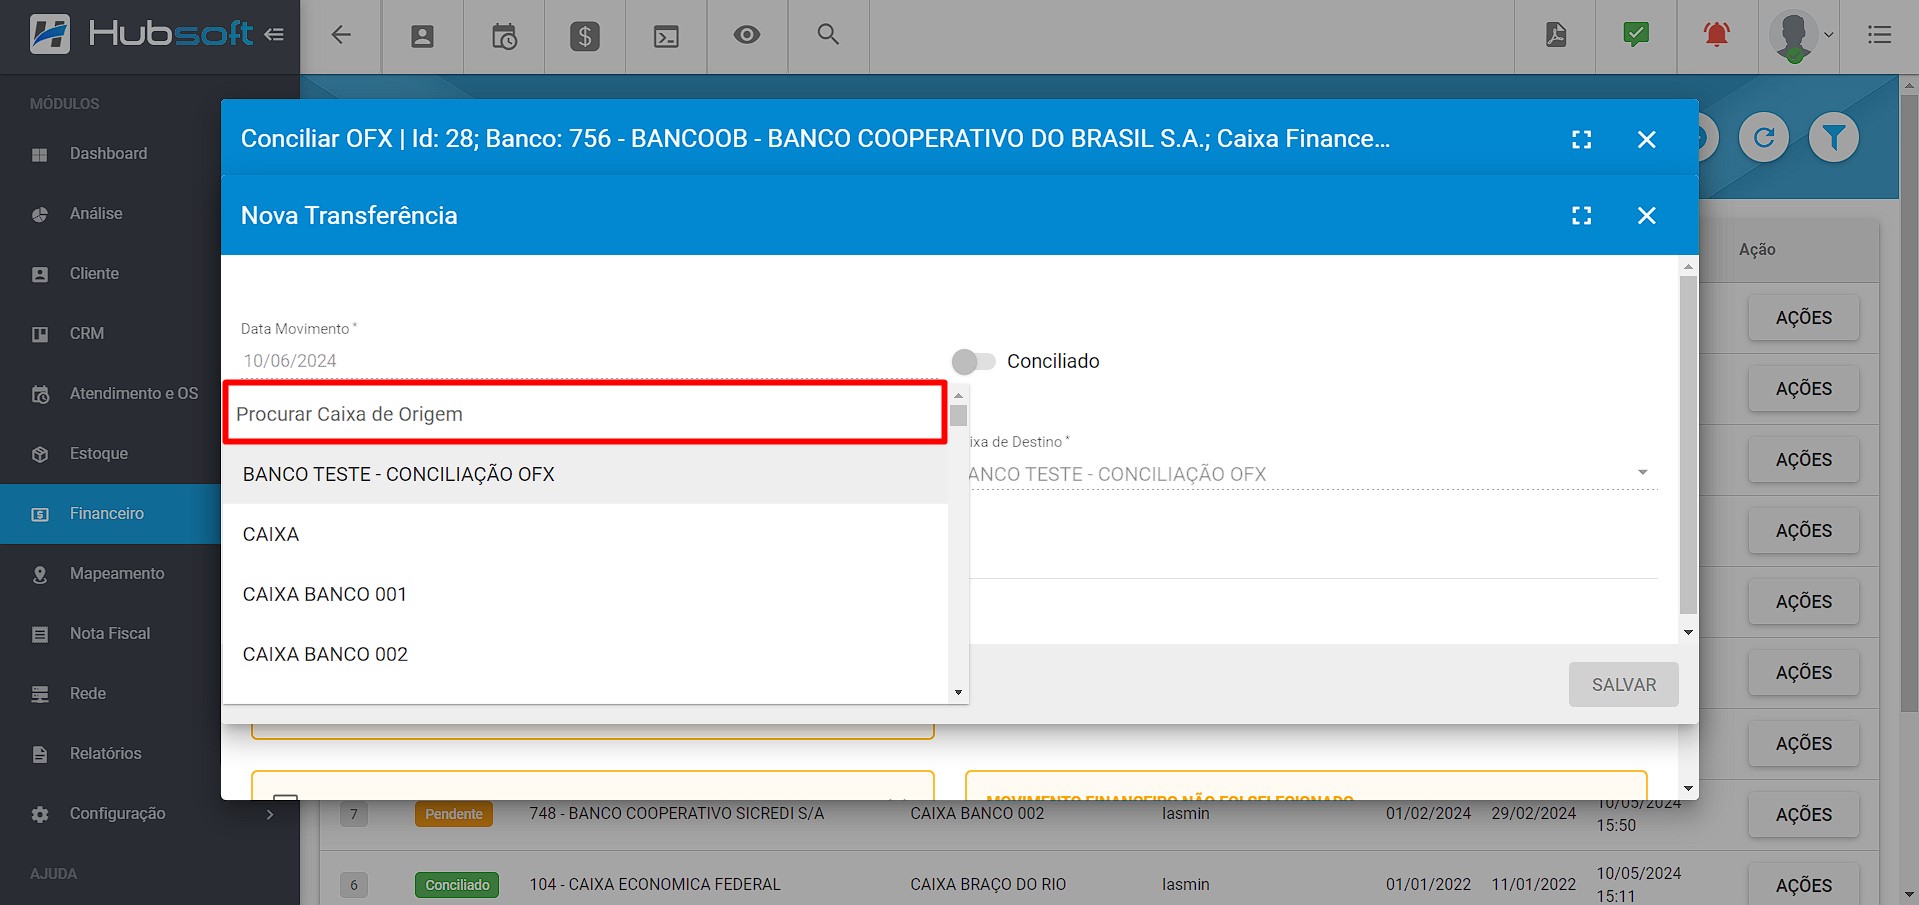
Task: Click 104 - CAIXA ECONOMICA FEDERAL cell
Action: 655,884
